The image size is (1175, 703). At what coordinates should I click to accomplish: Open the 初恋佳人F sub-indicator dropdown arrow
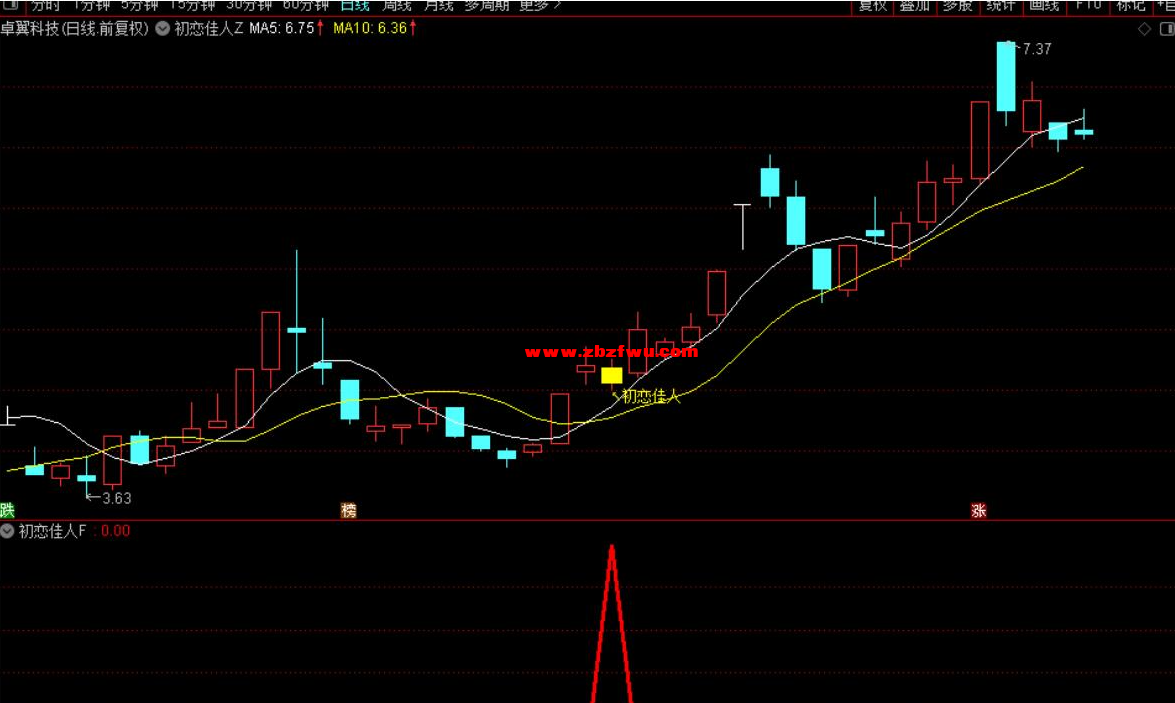click(7, 531)
